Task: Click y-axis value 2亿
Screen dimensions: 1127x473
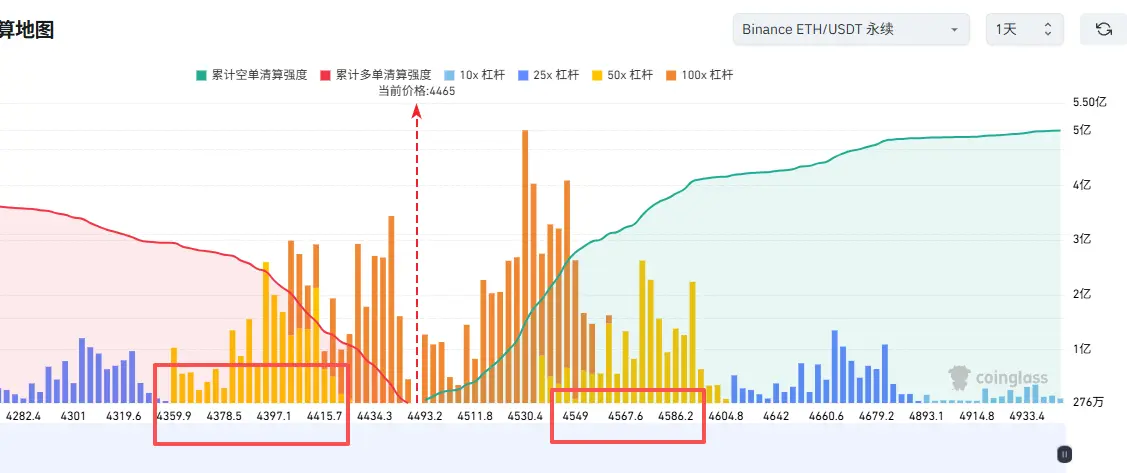Action: click(x=1082, y=295)
